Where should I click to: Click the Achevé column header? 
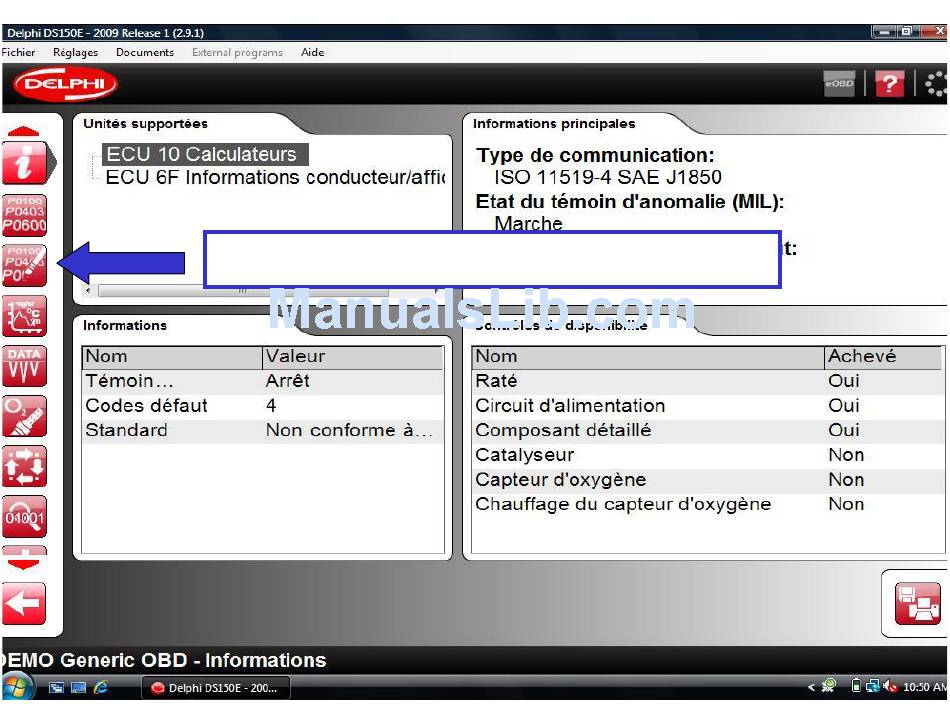[x=883, y=357]
